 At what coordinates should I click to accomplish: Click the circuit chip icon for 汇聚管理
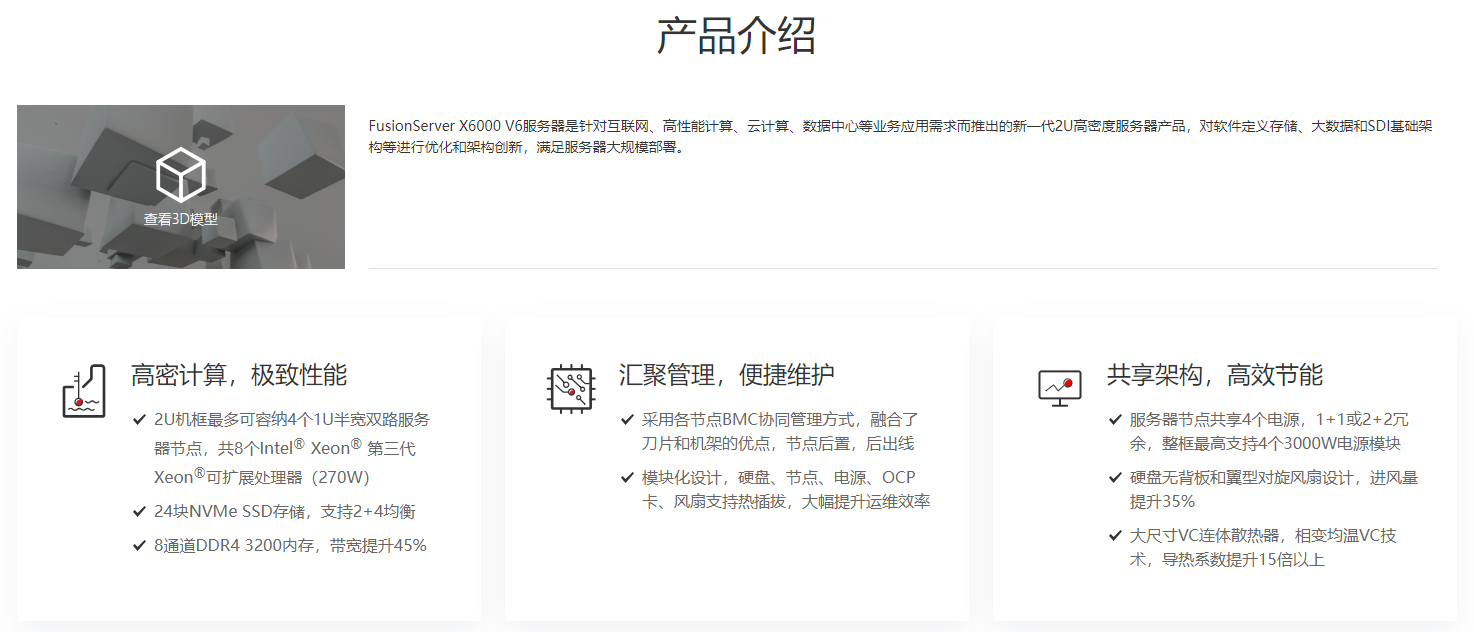[571, 388]
